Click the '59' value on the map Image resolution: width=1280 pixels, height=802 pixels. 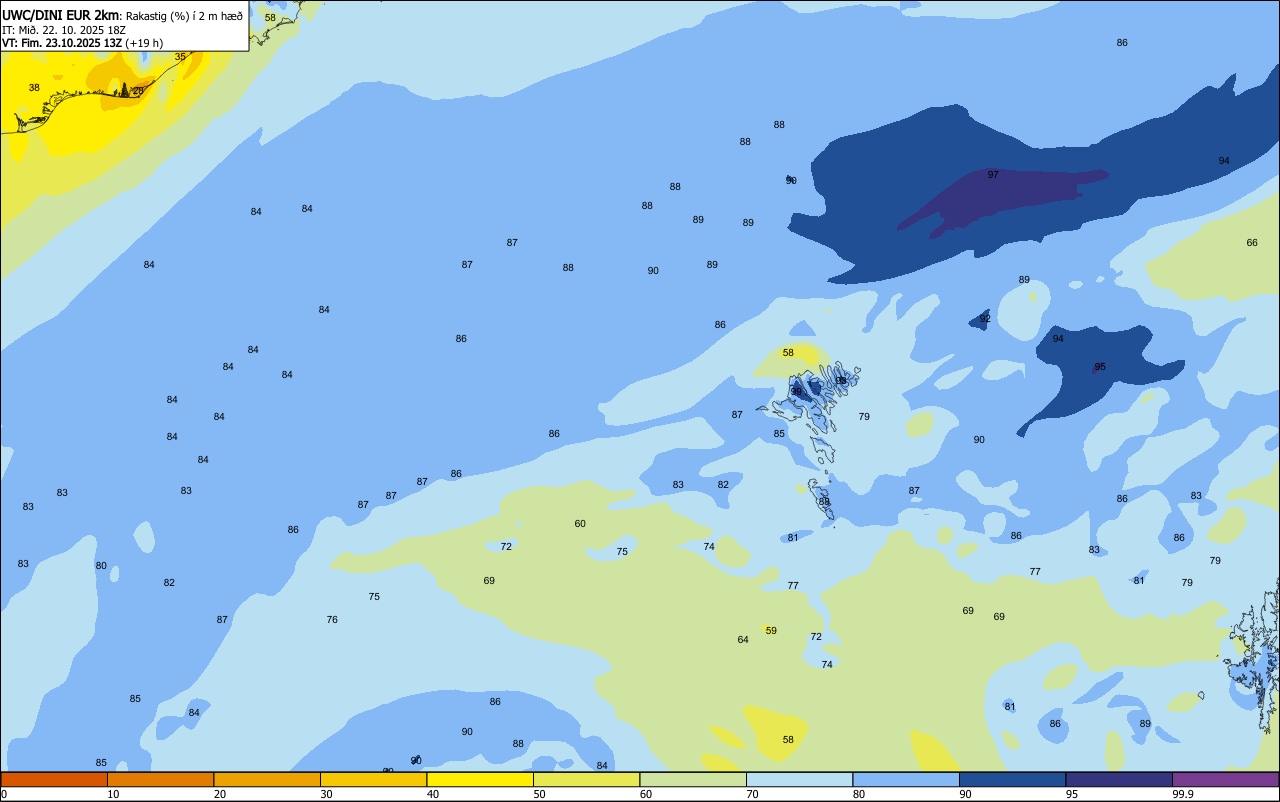click(771, 631)
